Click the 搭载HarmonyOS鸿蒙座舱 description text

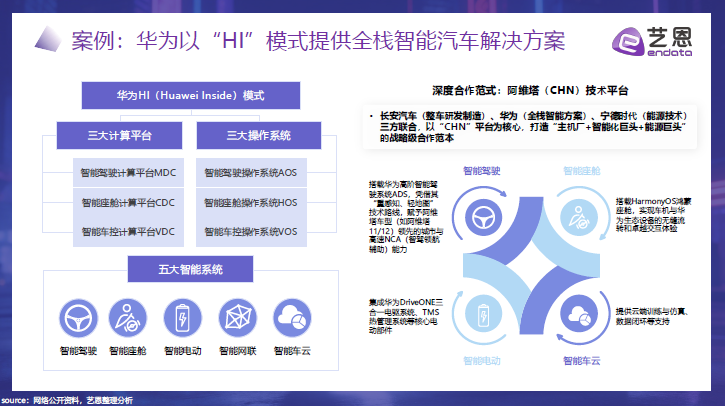[x=653, y=215]
